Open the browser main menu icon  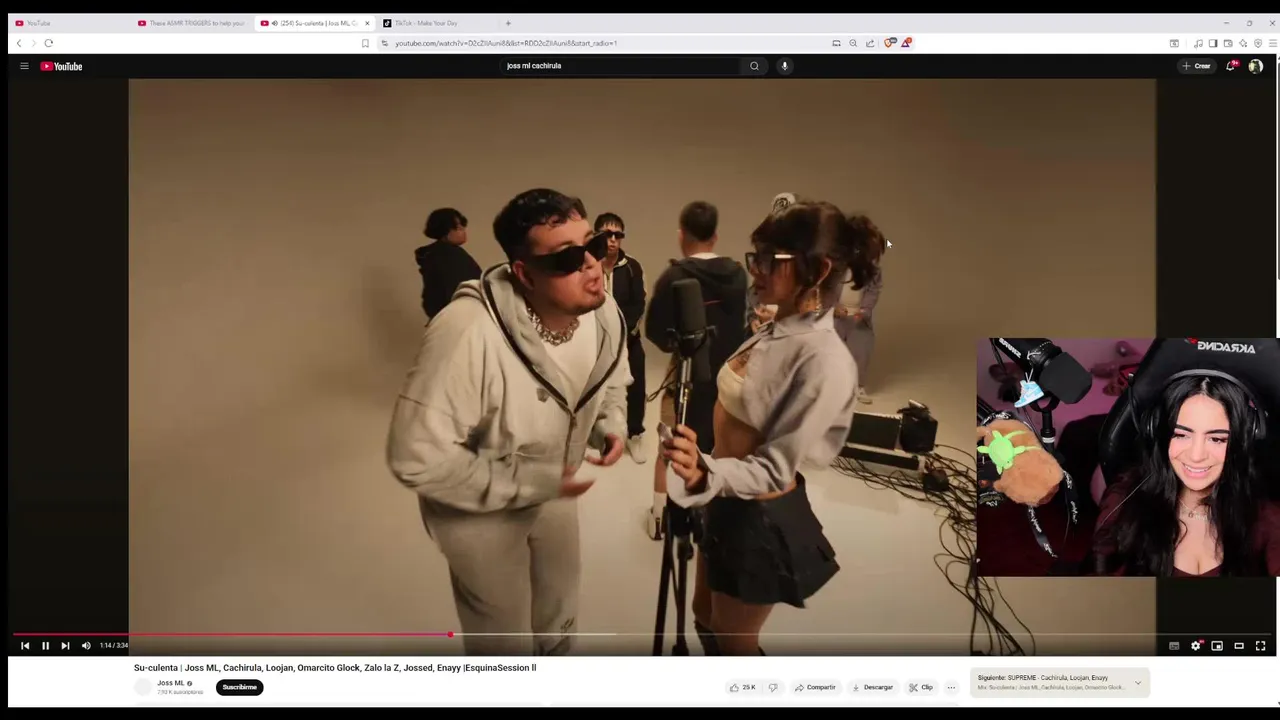point(1272,43)
